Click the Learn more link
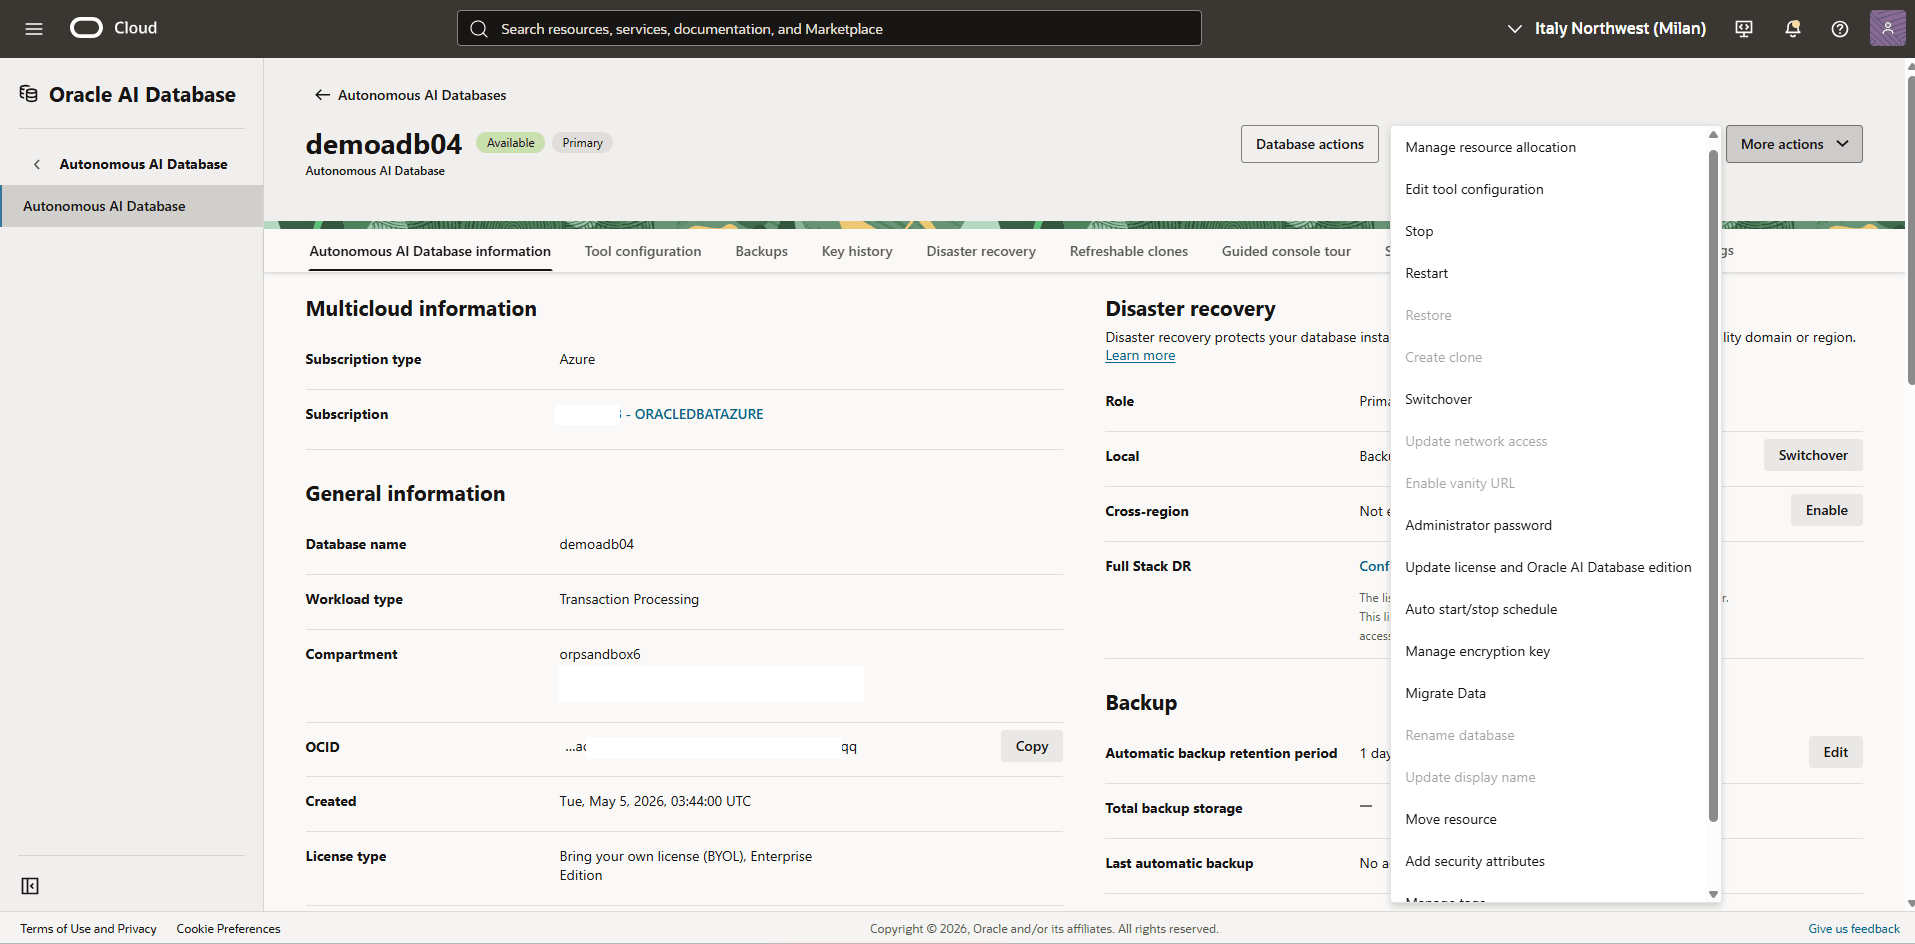The height and width of the screenshot is (944, 1915). [x=1140, y=356]
